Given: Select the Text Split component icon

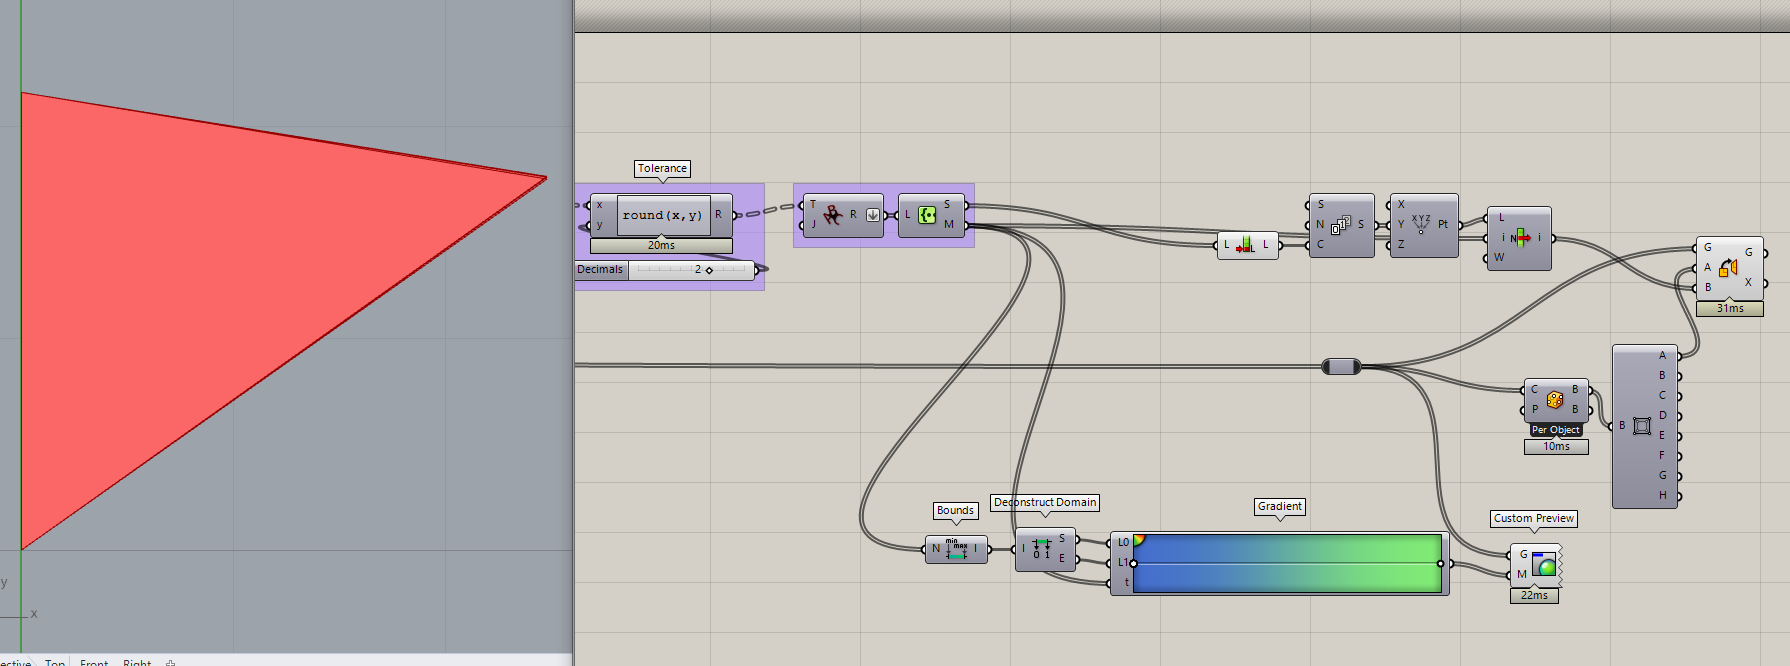Looking at the screenshot, I should [832, 214].
